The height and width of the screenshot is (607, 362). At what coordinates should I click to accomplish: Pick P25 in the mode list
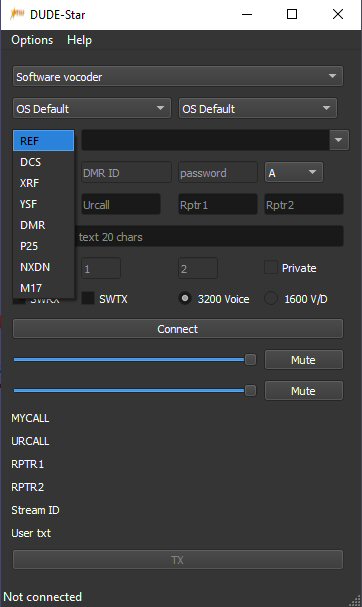pyautogui.click(x=43, y=246)
